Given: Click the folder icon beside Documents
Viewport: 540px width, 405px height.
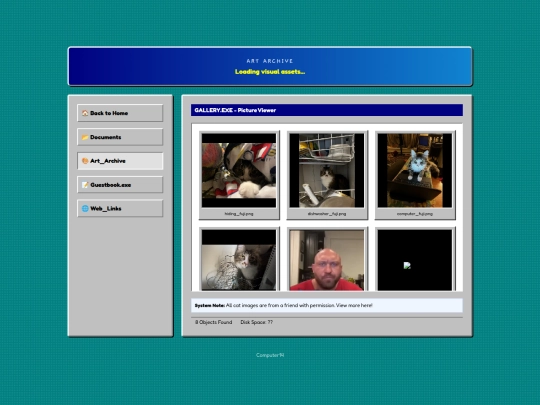Looking at the screenshot, I should (85, 137).
